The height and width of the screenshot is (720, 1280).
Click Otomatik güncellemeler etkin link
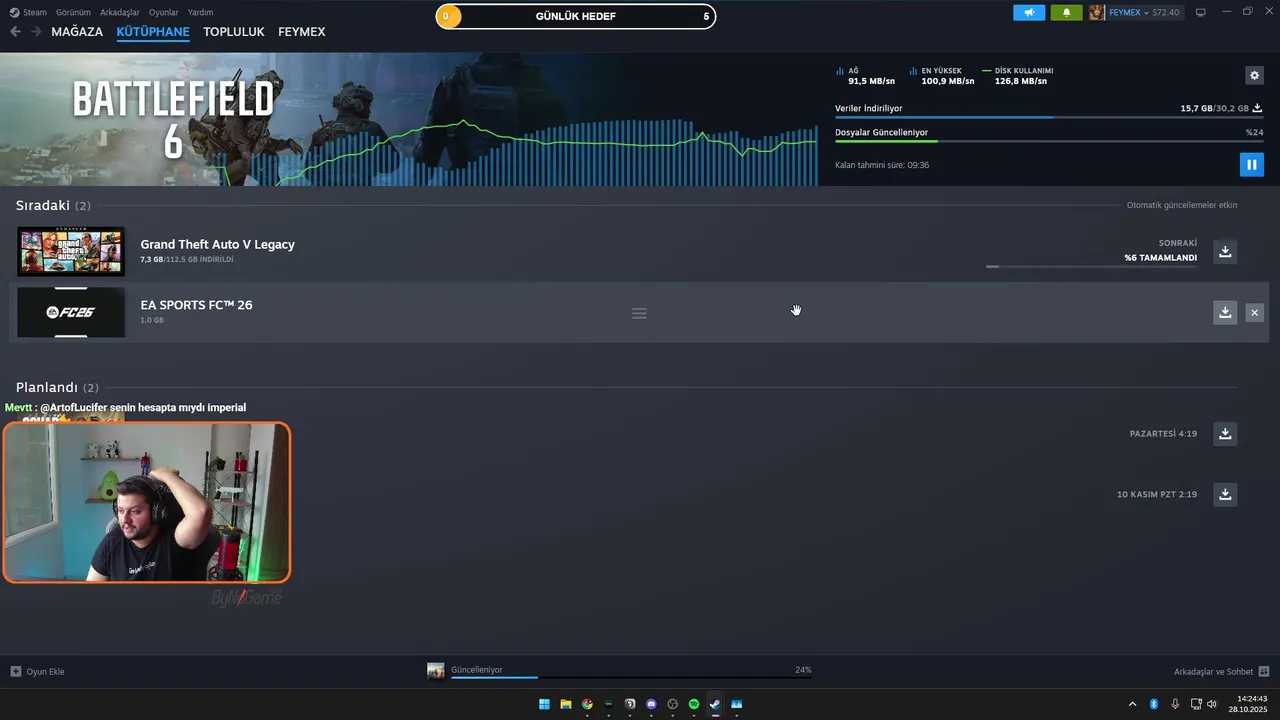click(1182, 205)
